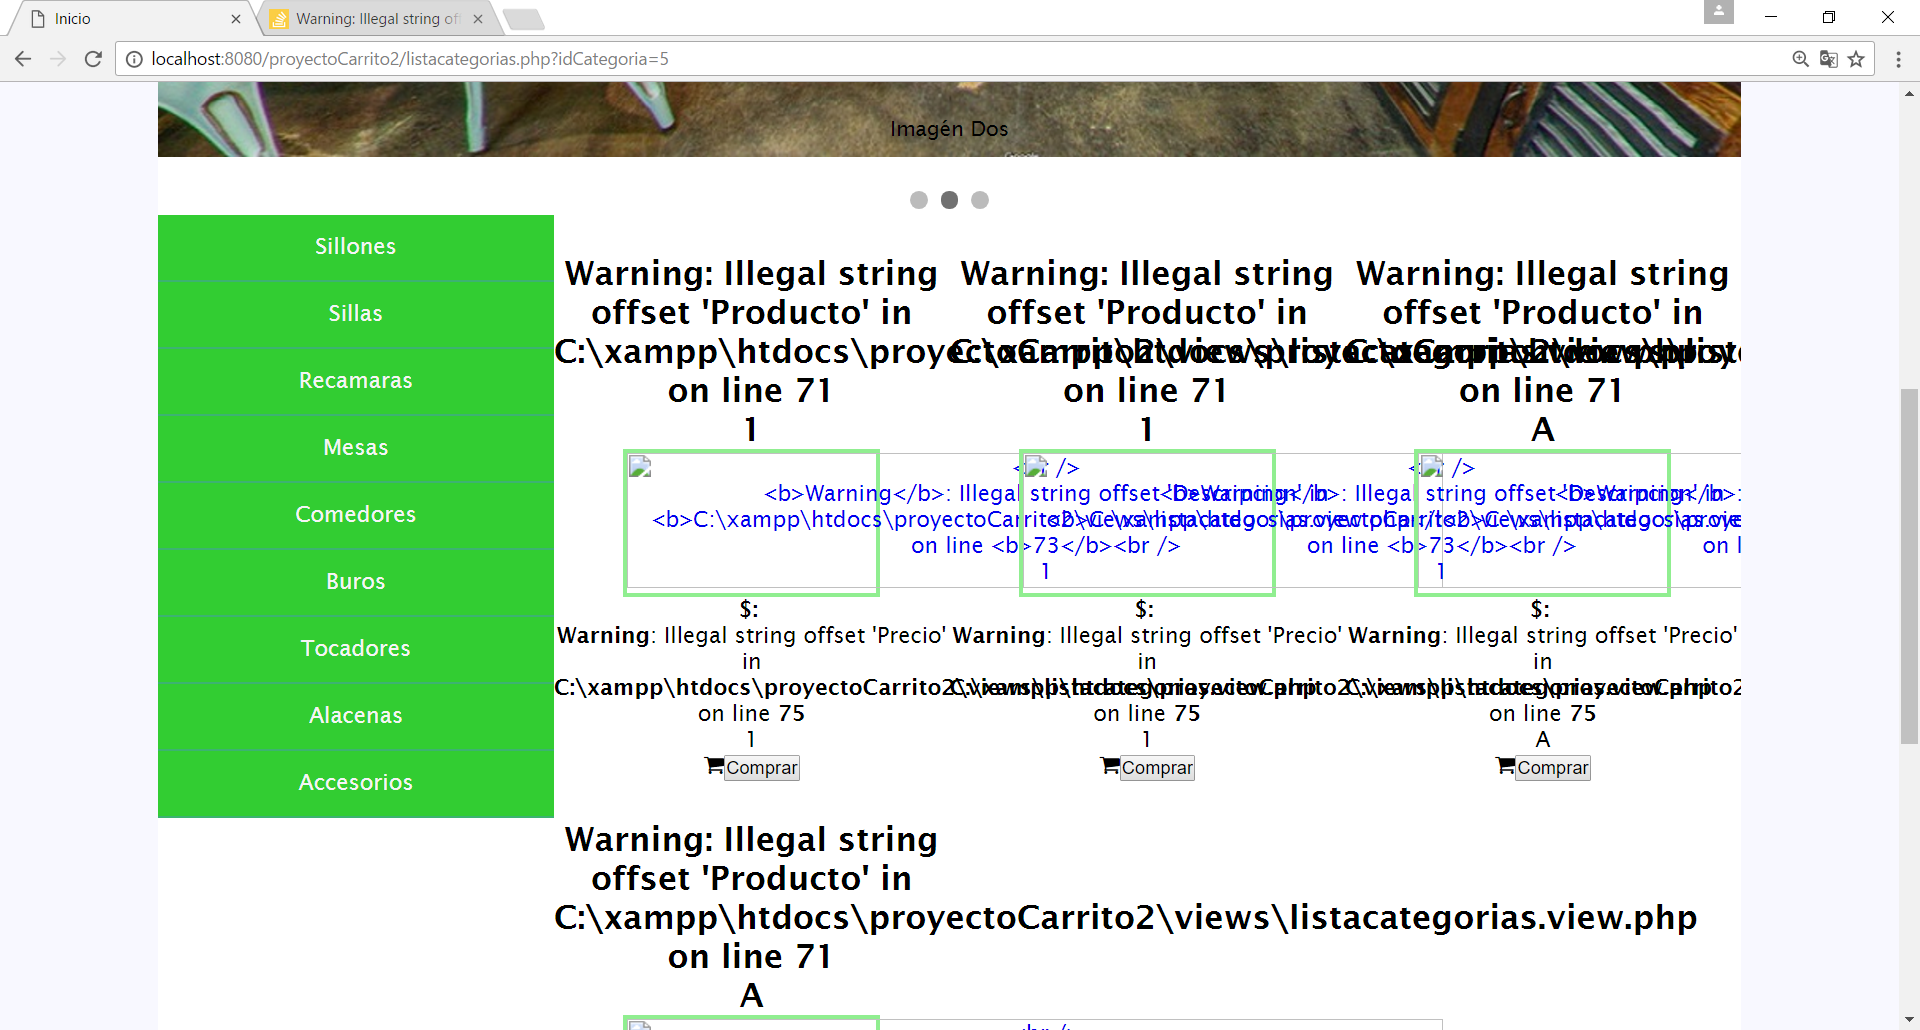
Task: Open the Sillas category
Action: click(356, 314)
